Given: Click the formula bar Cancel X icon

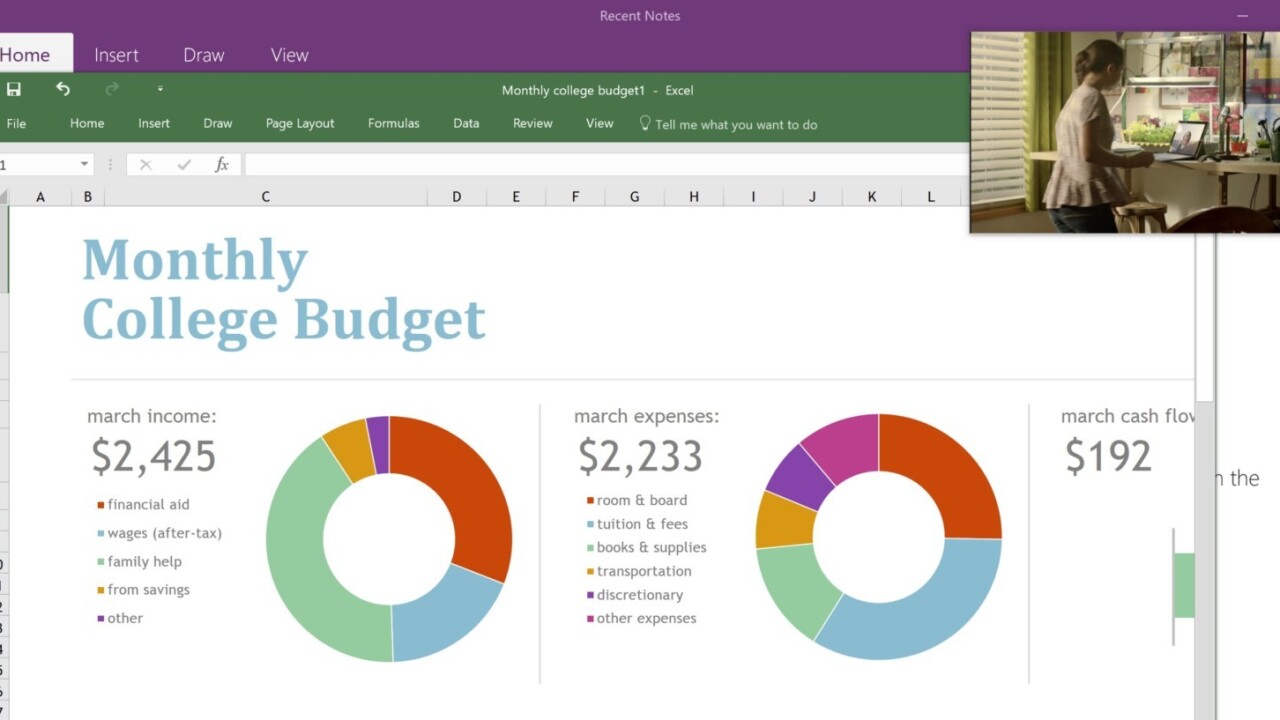Looking at the screenshot, I should click(146, 165).
